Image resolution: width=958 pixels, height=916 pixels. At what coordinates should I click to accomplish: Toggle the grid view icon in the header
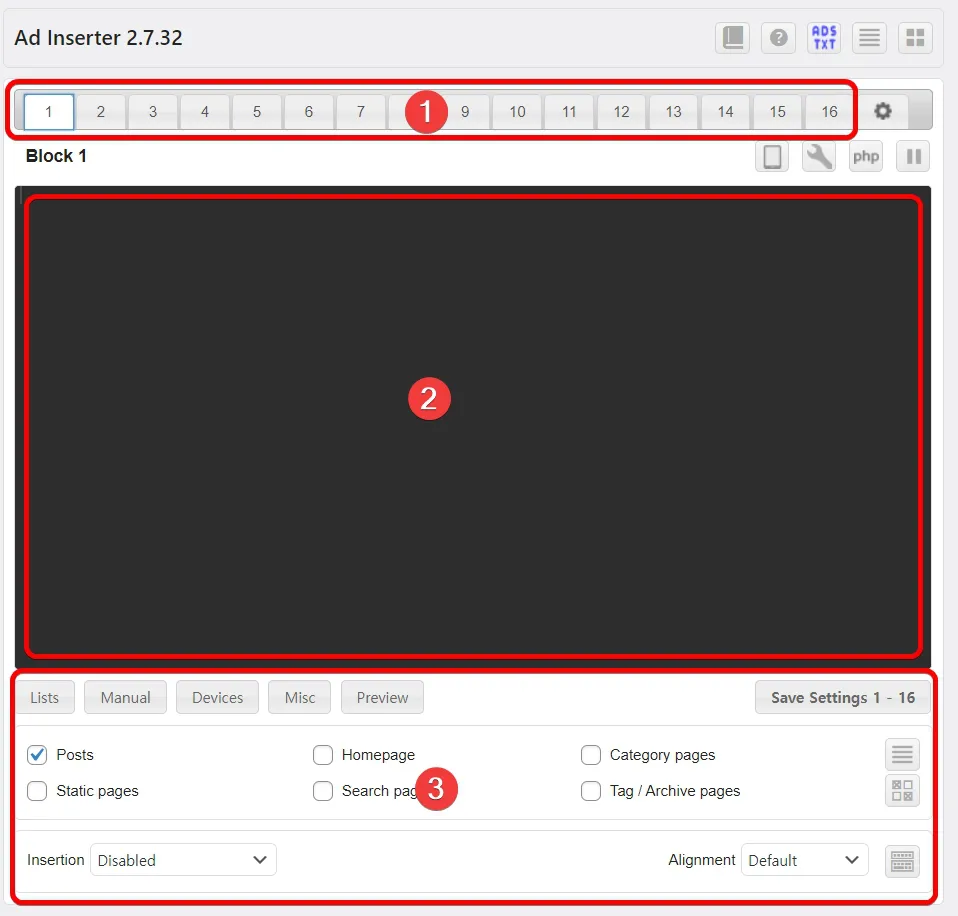tap(915, 38)
